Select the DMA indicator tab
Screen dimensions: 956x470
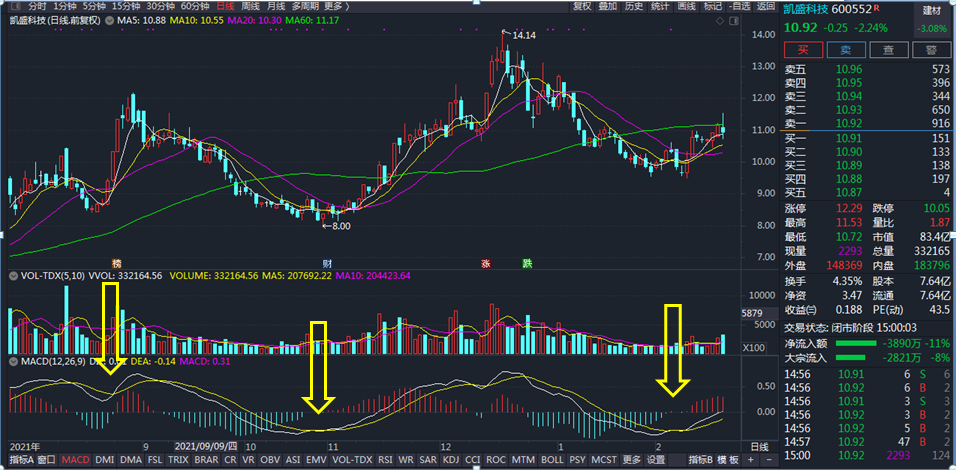[x=130, y=459]
